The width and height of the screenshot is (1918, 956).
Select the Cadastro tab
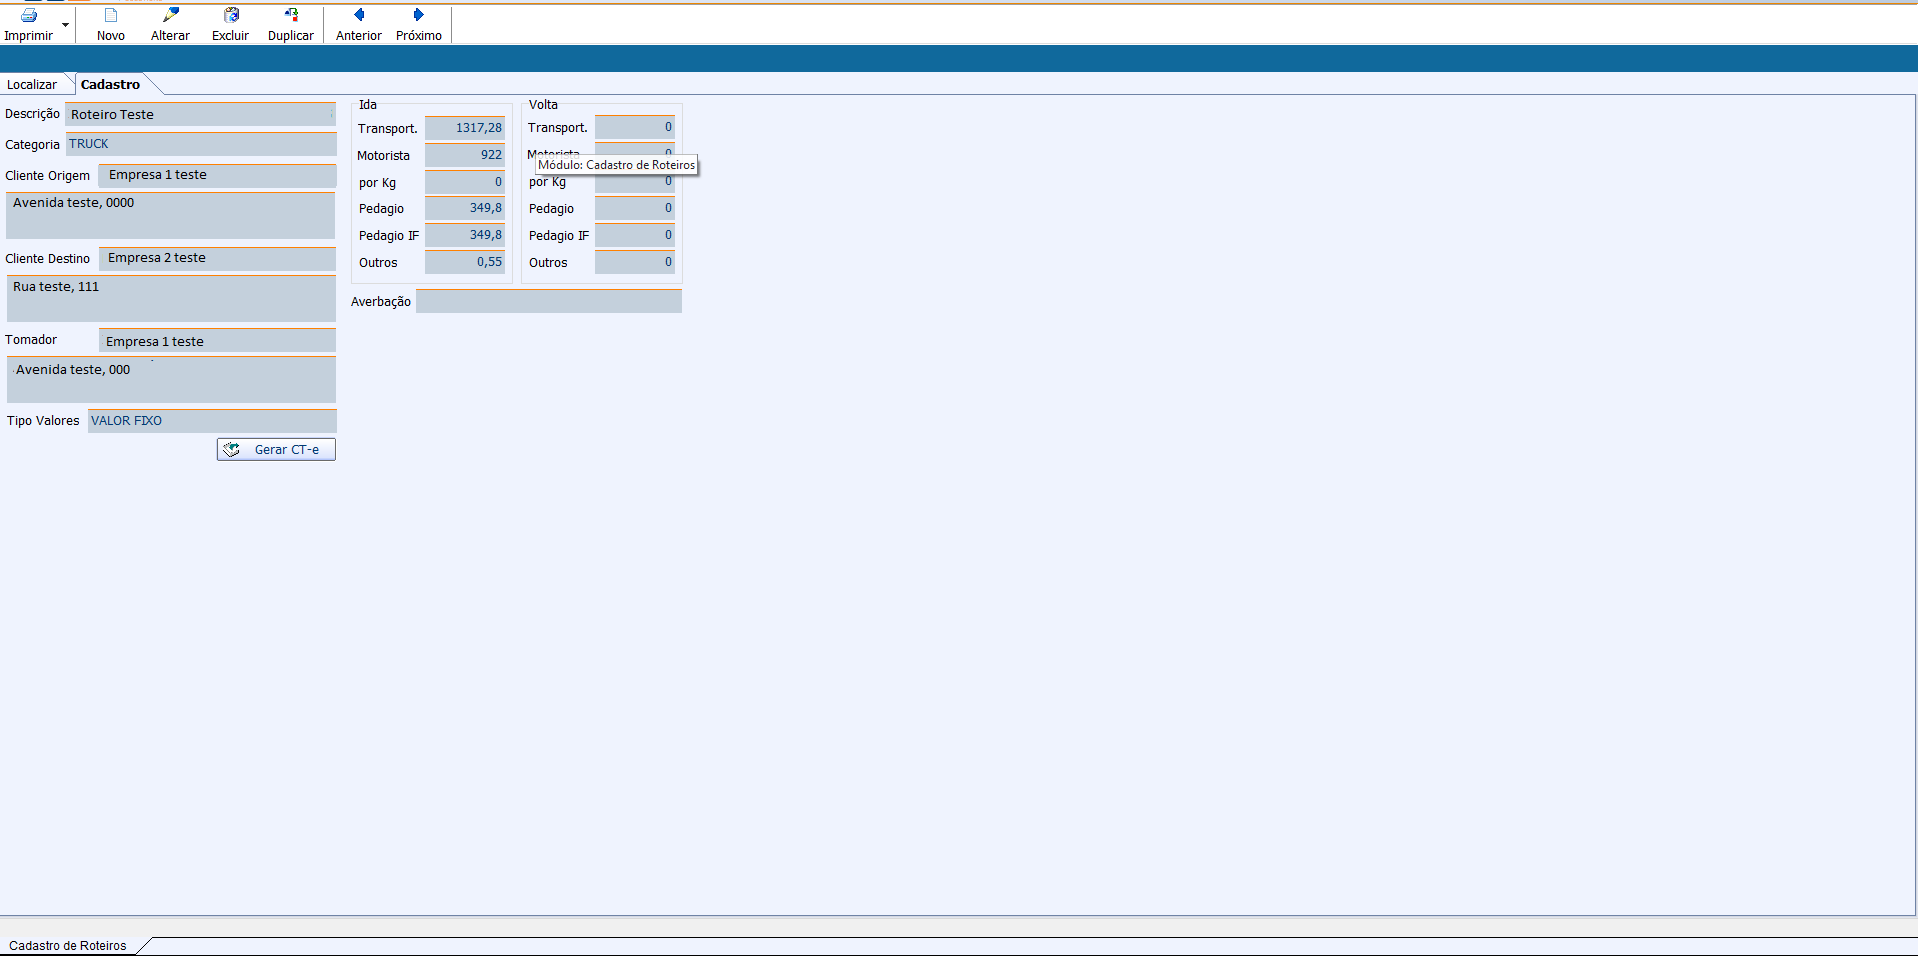110,85
